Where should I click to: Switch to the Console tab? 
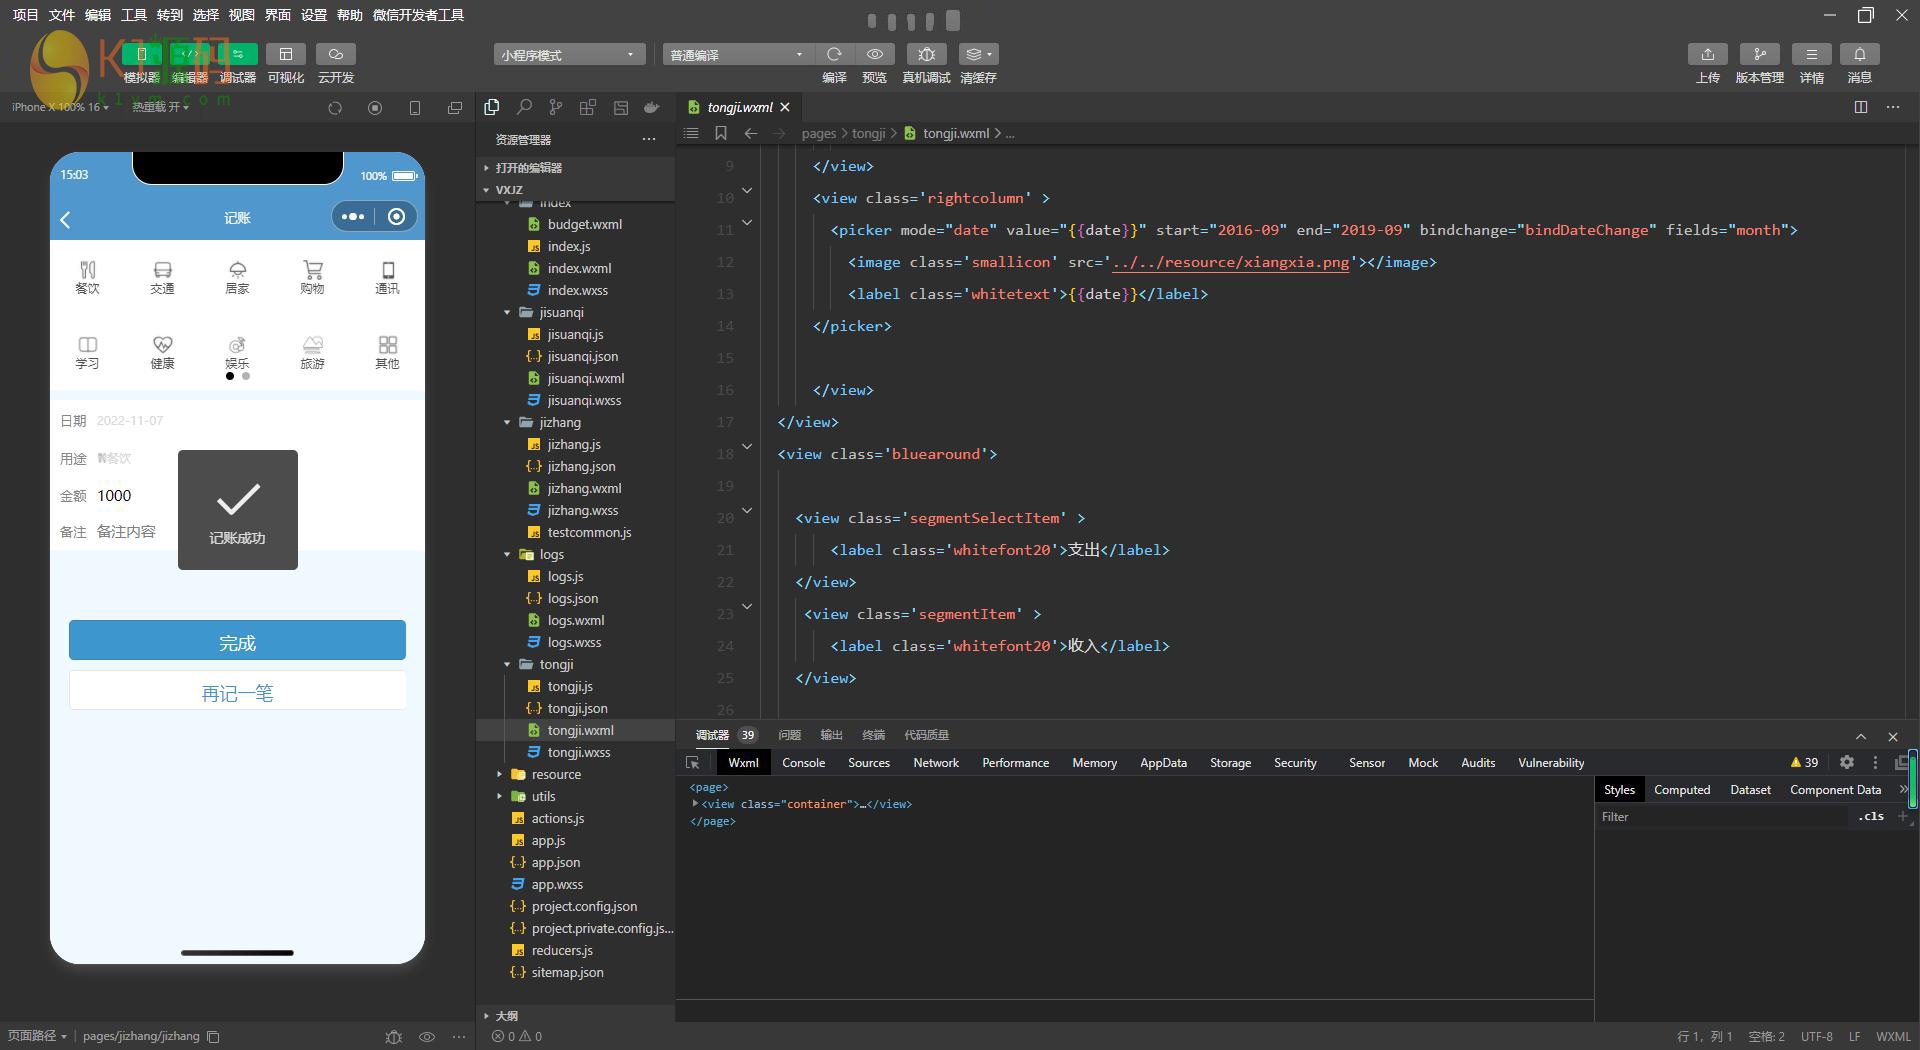803,763
